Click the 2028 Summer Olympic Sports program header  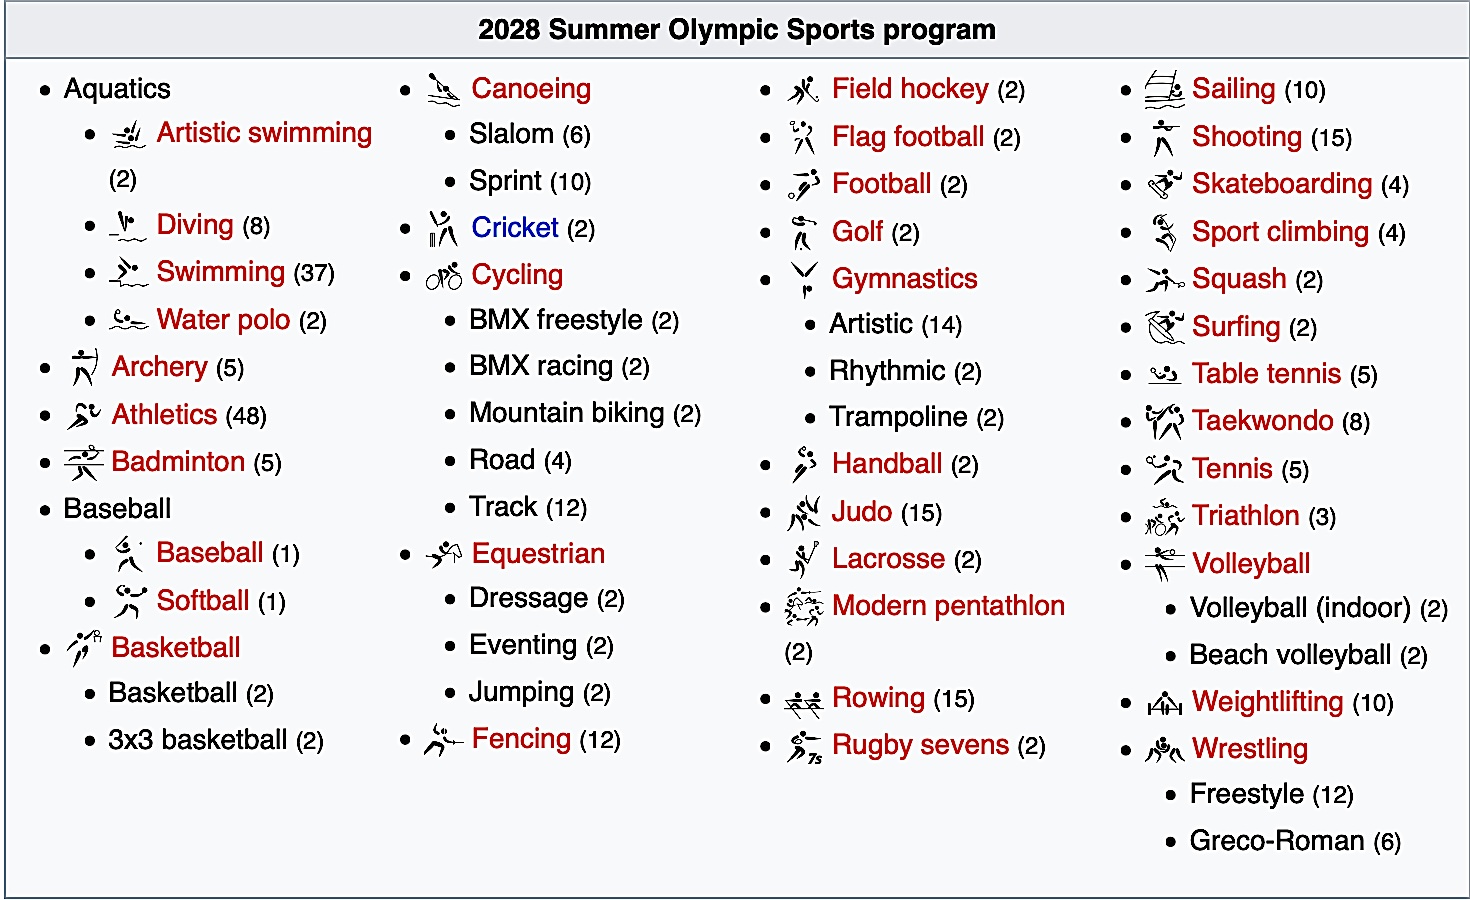tap(736, 30)
